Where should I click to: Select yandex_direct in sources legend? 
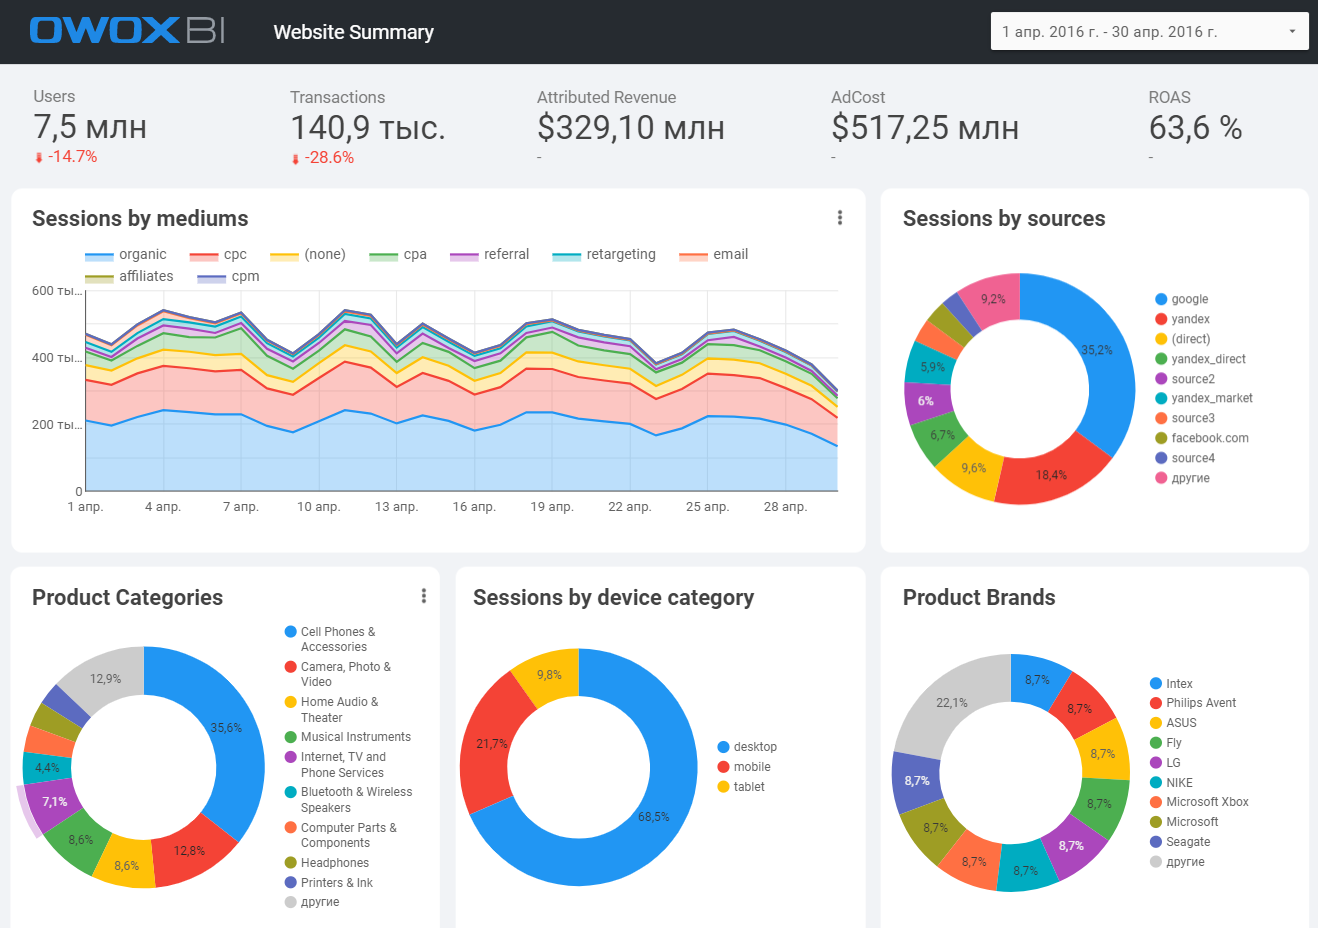1201,359
